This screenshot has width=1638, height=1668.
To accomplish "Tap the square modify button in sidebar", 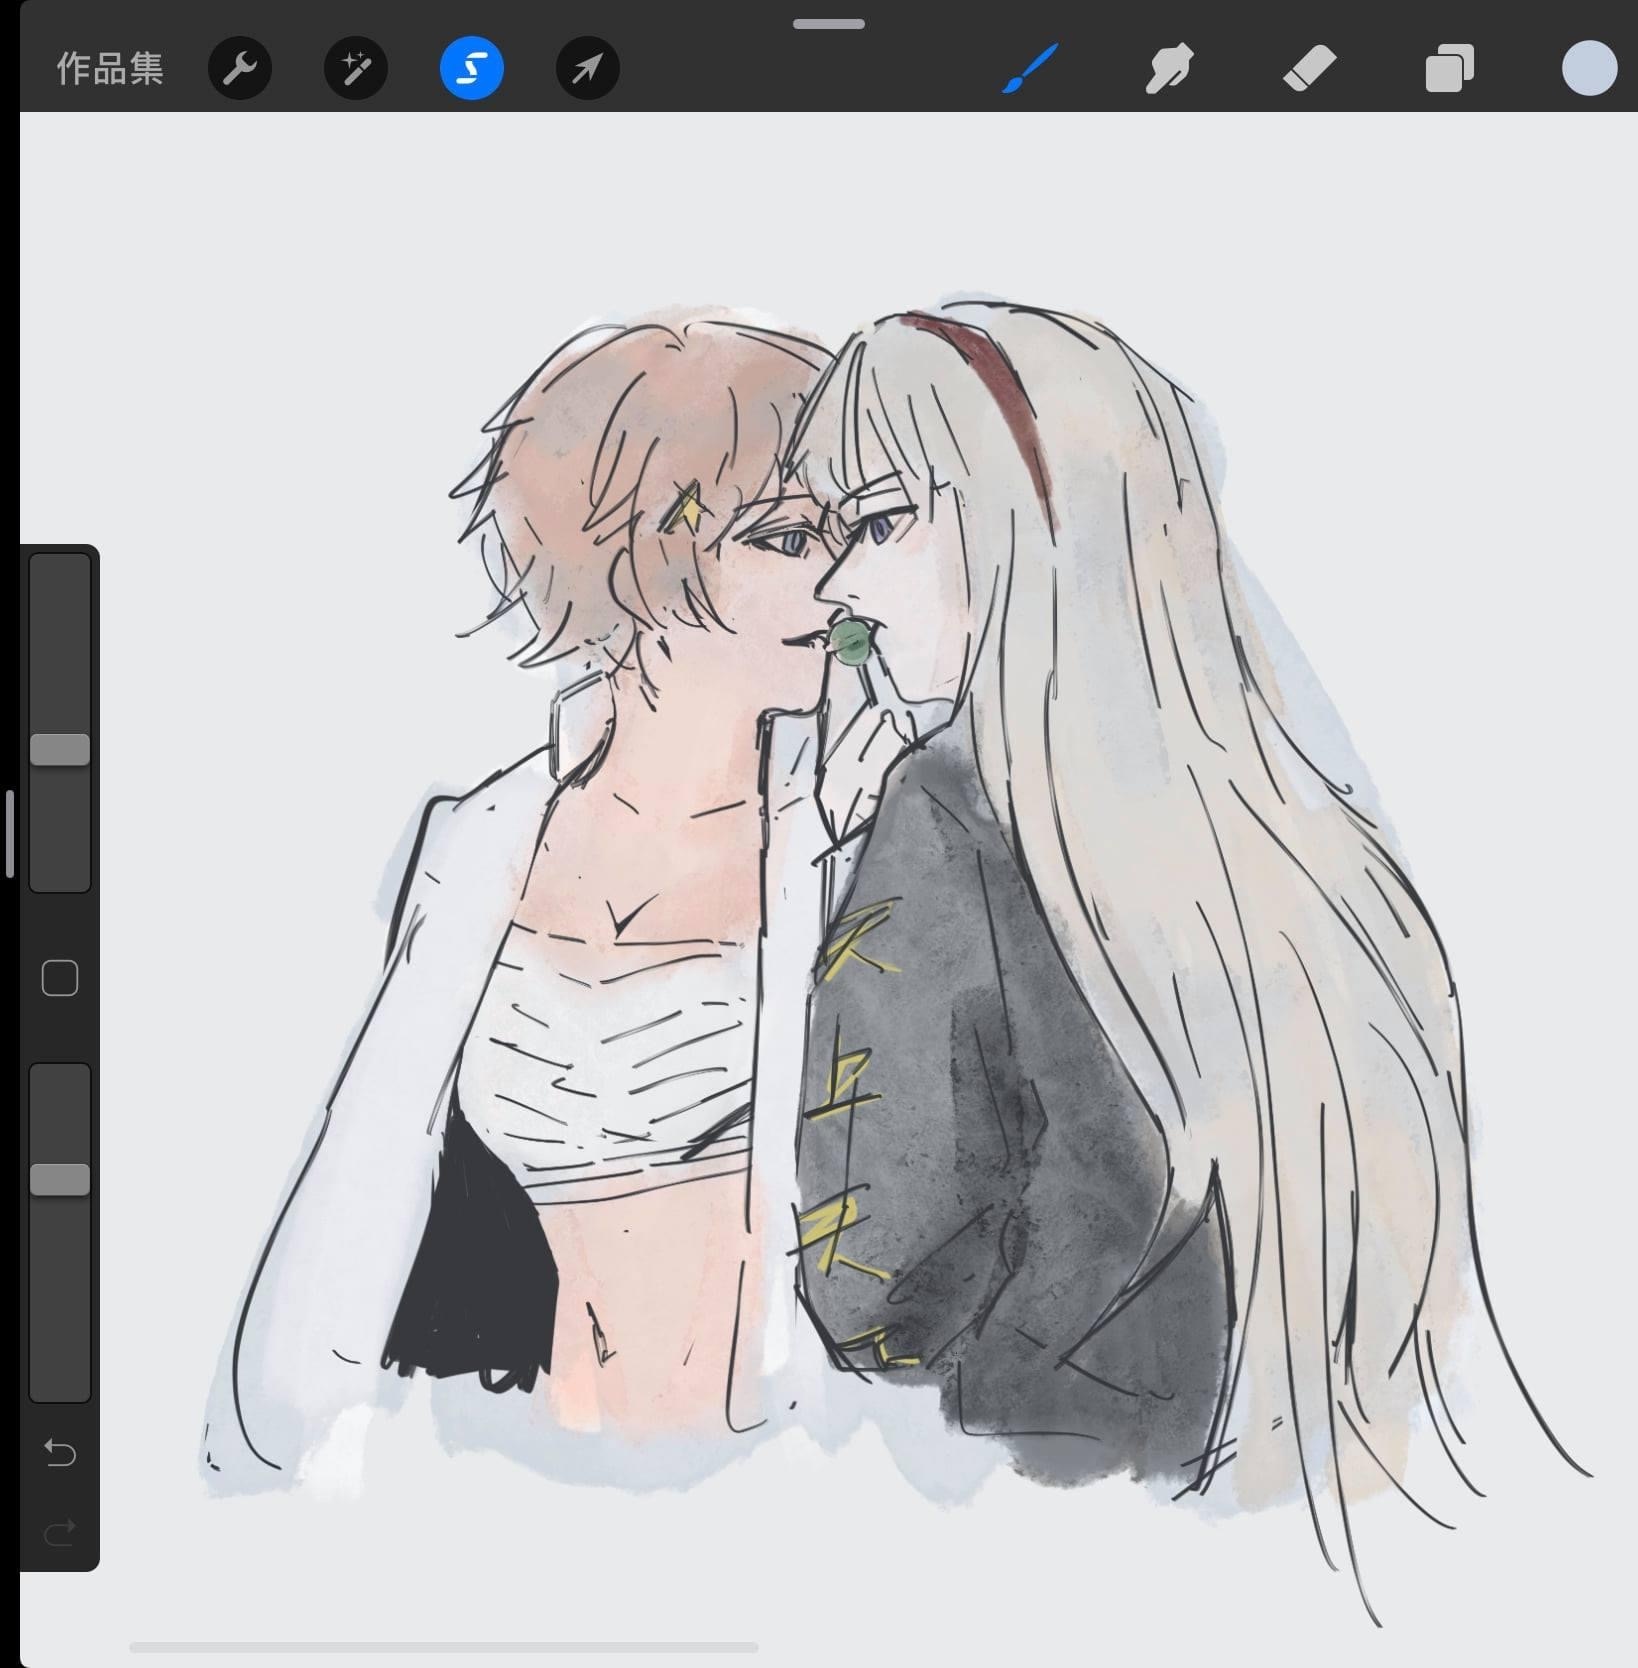I will 60,978.
